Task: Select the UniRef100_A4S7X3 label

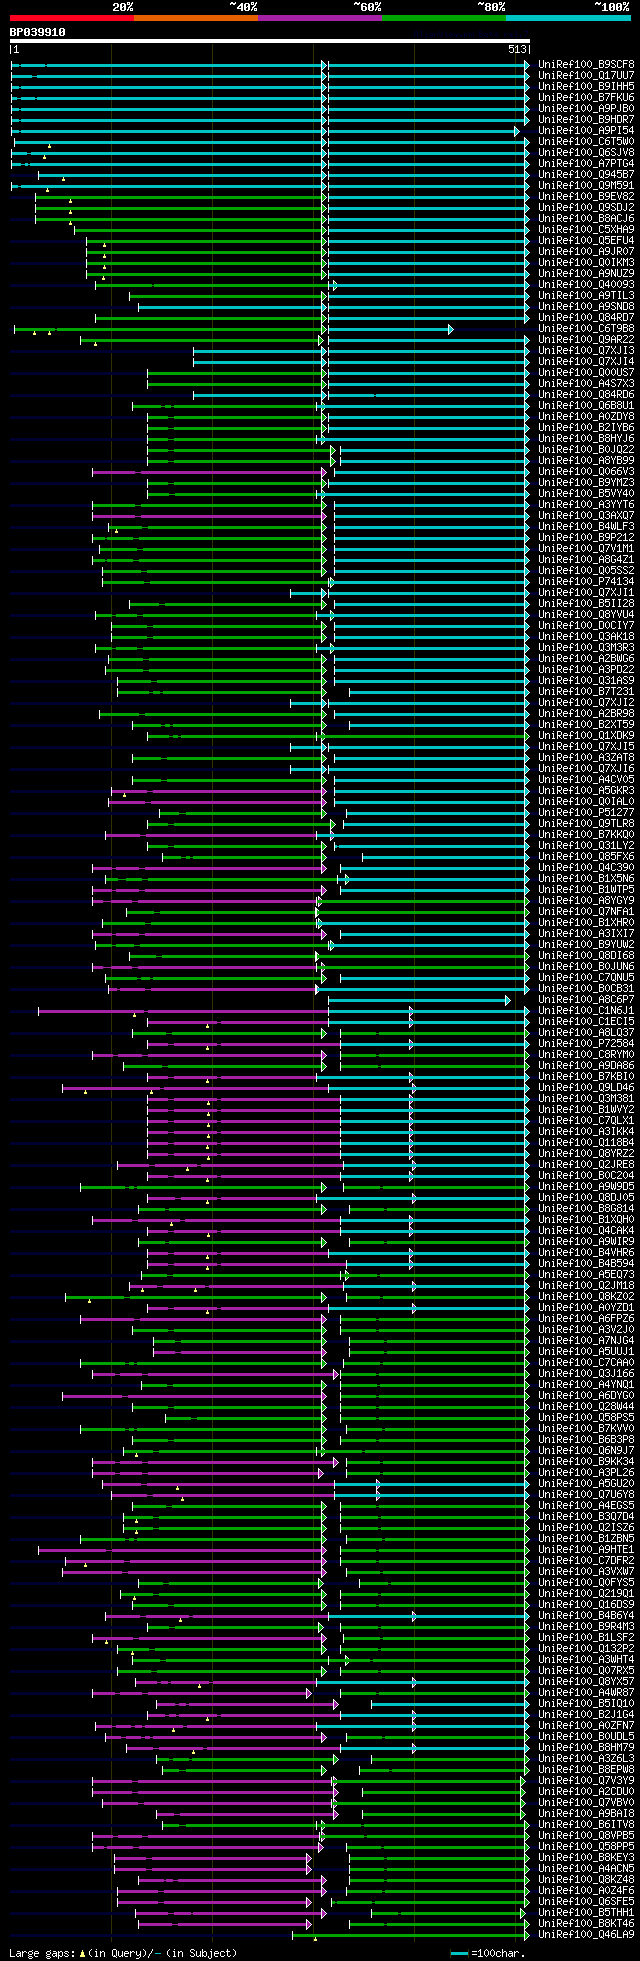Action: [586, 383]
